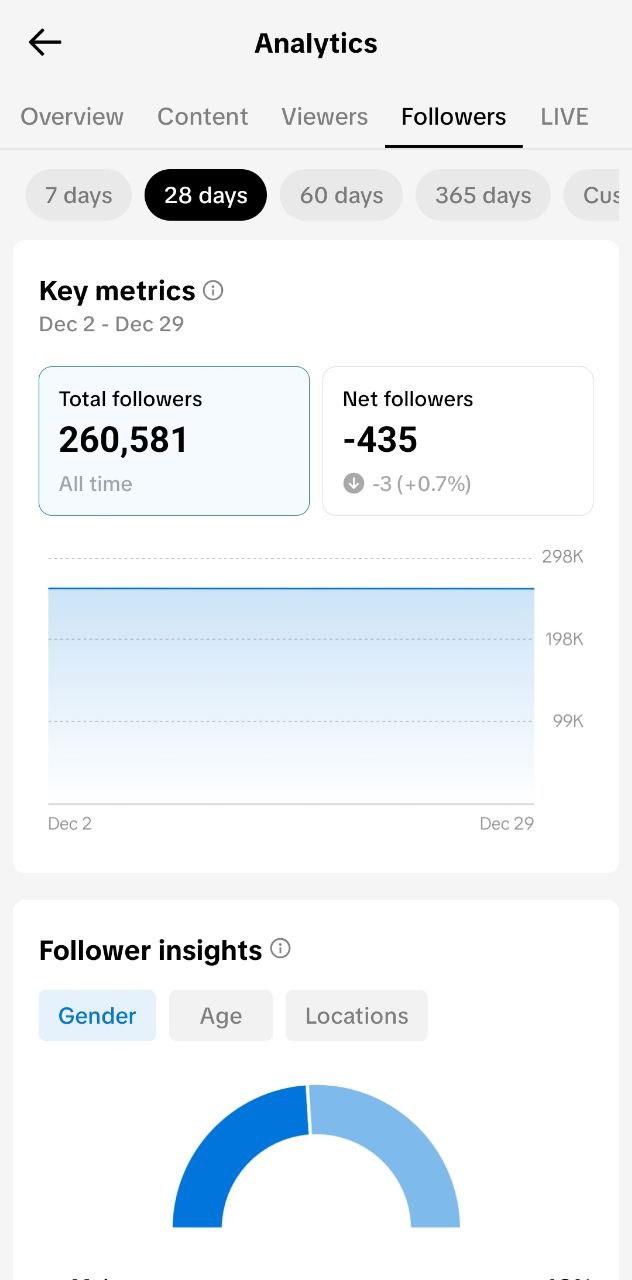Show Gender follower insights

pos(97,1016)
